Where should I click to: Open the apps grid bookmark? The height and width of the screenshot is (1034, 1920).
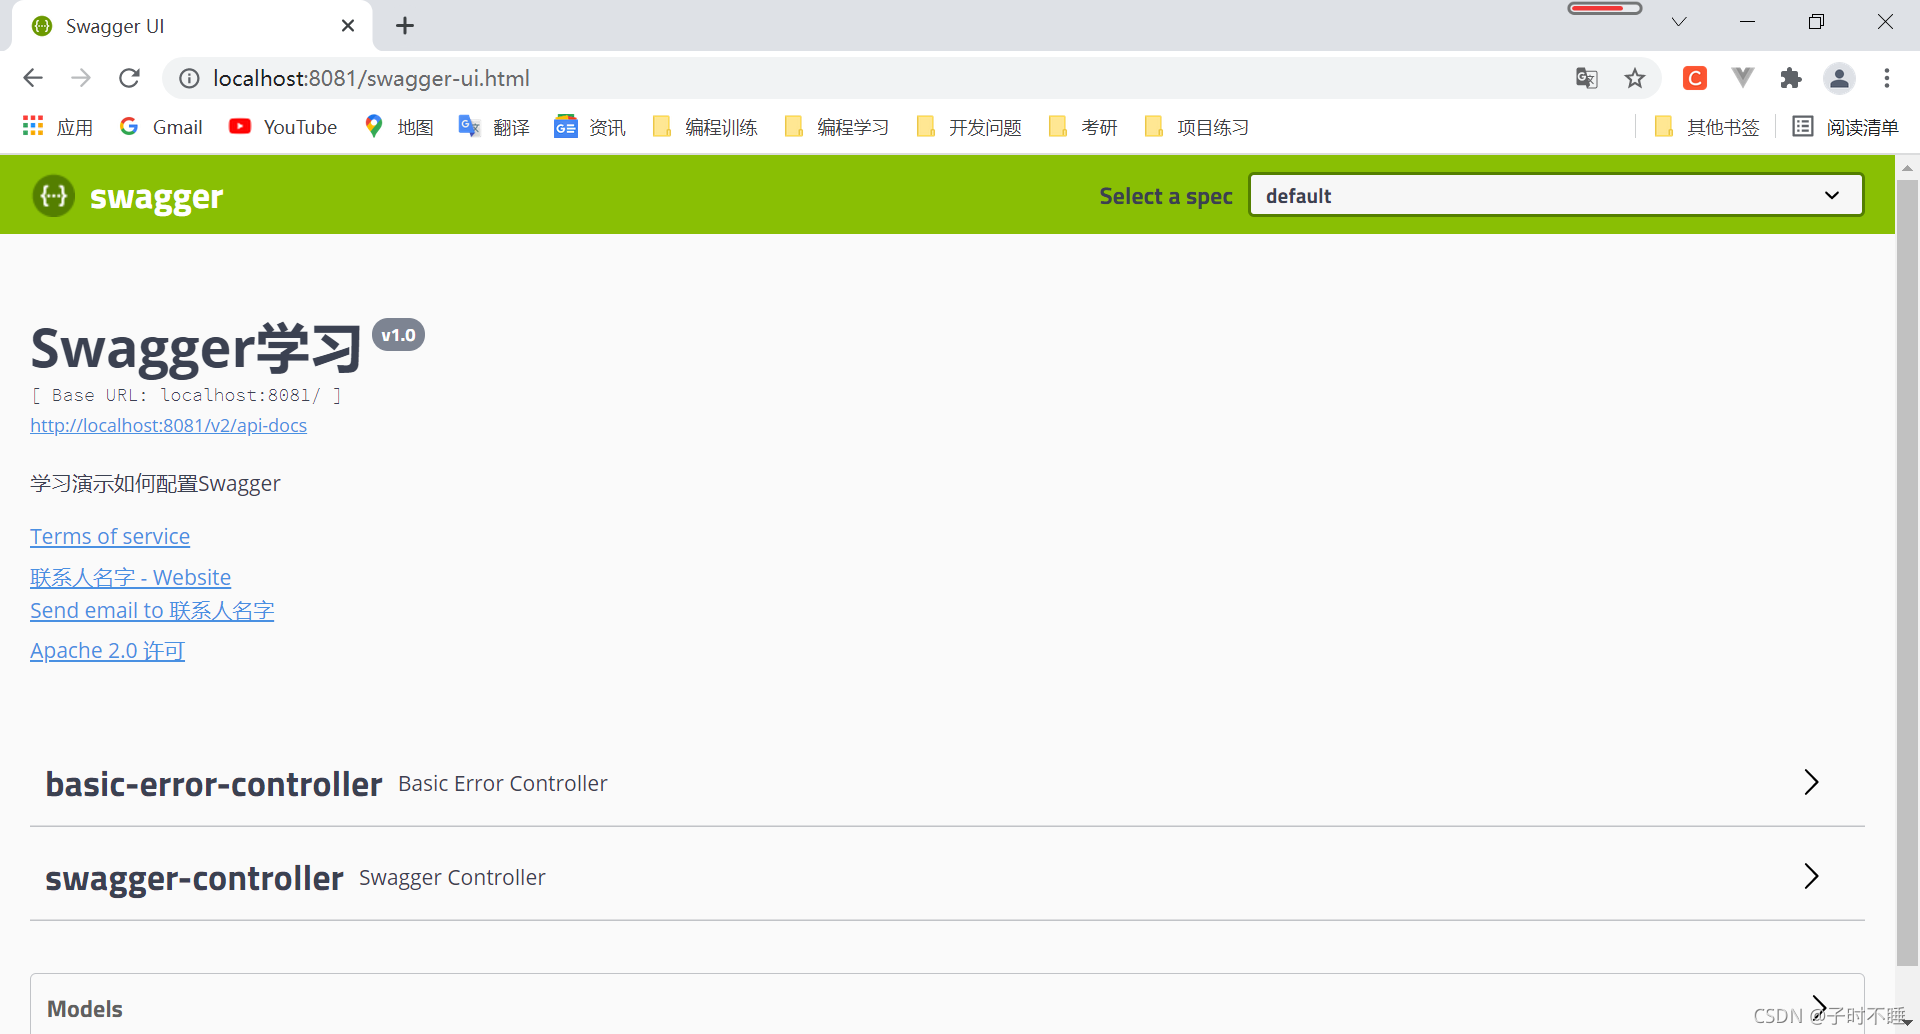pyautogui.click(x=57, y=127)
